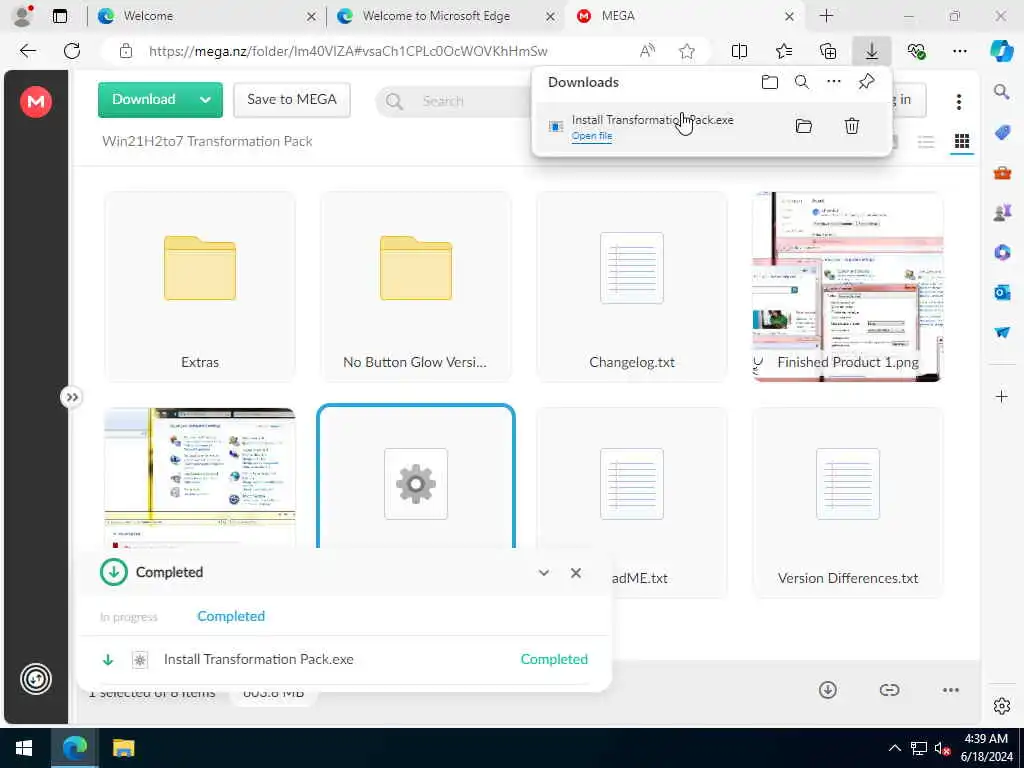Add page to favorites star
This screenshot has height=768, width=1024.
pos(686,51)
